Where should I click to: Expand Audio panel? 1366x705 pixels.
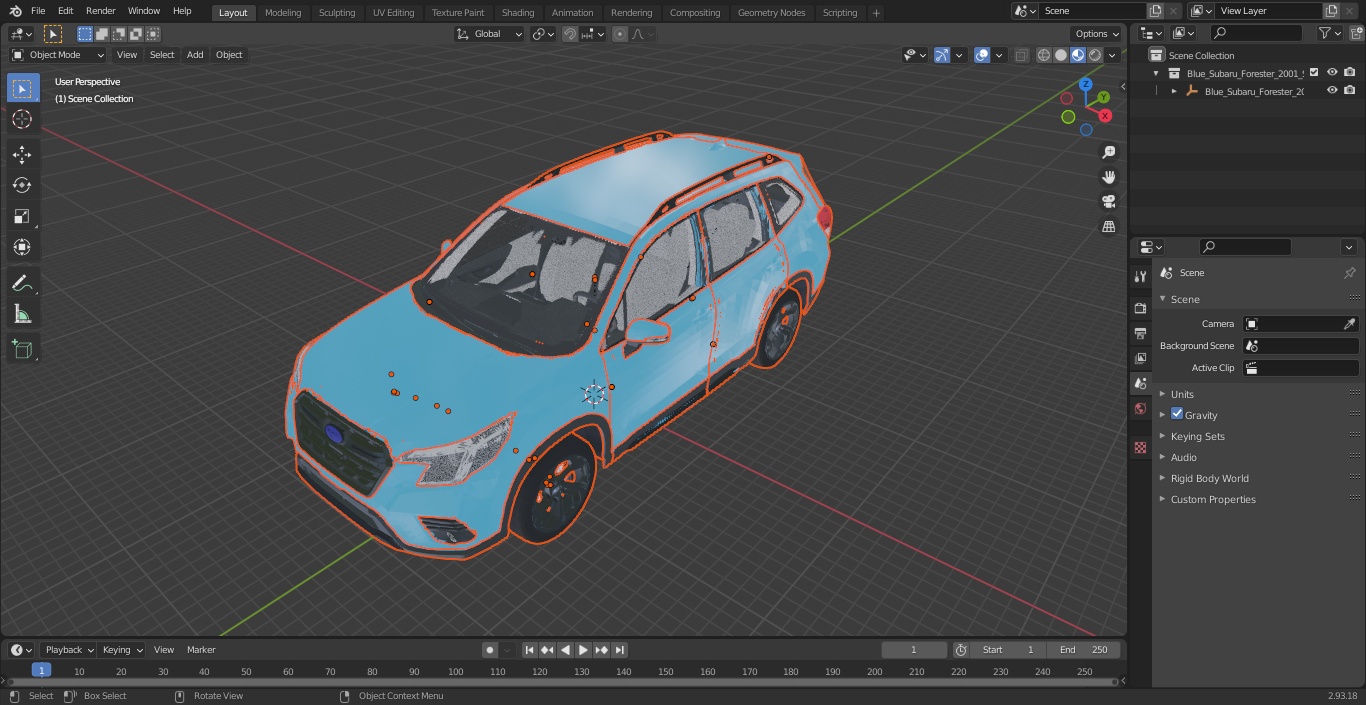pos(1183,457)
